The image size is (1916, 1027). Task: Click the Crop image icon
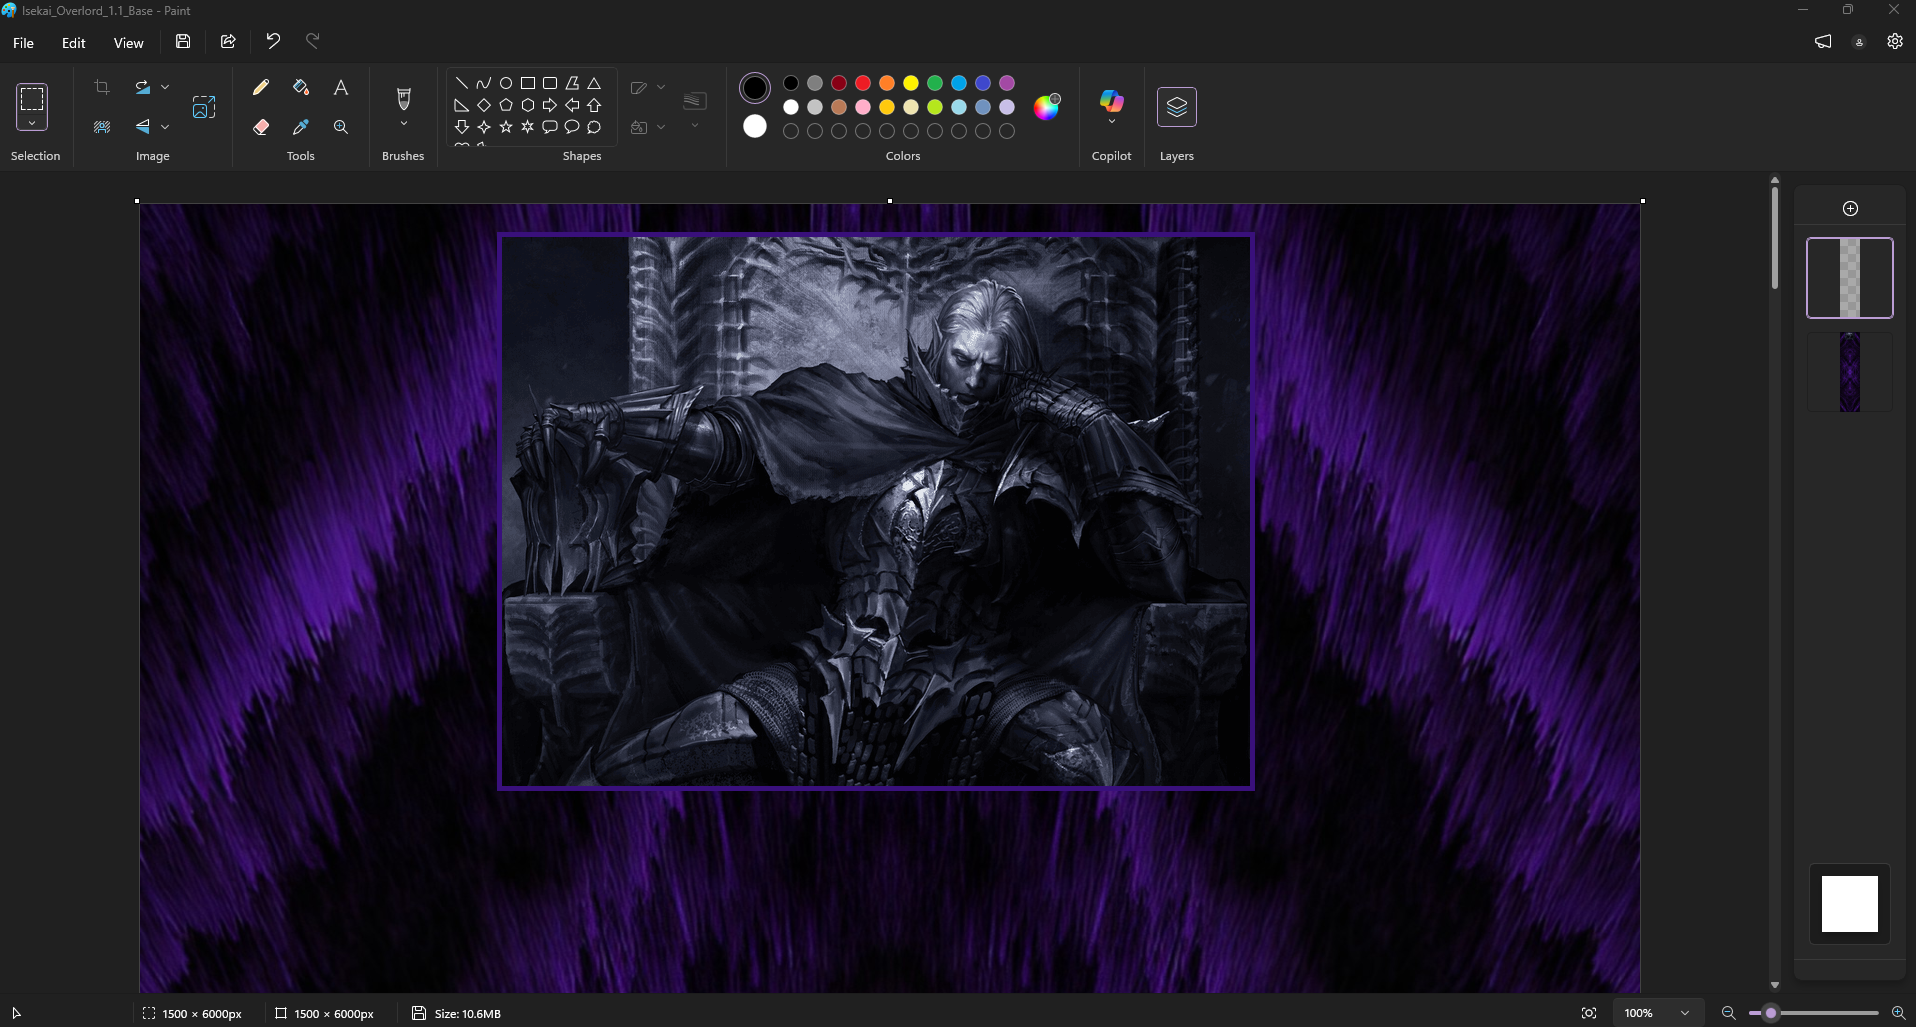pos(102,87)
